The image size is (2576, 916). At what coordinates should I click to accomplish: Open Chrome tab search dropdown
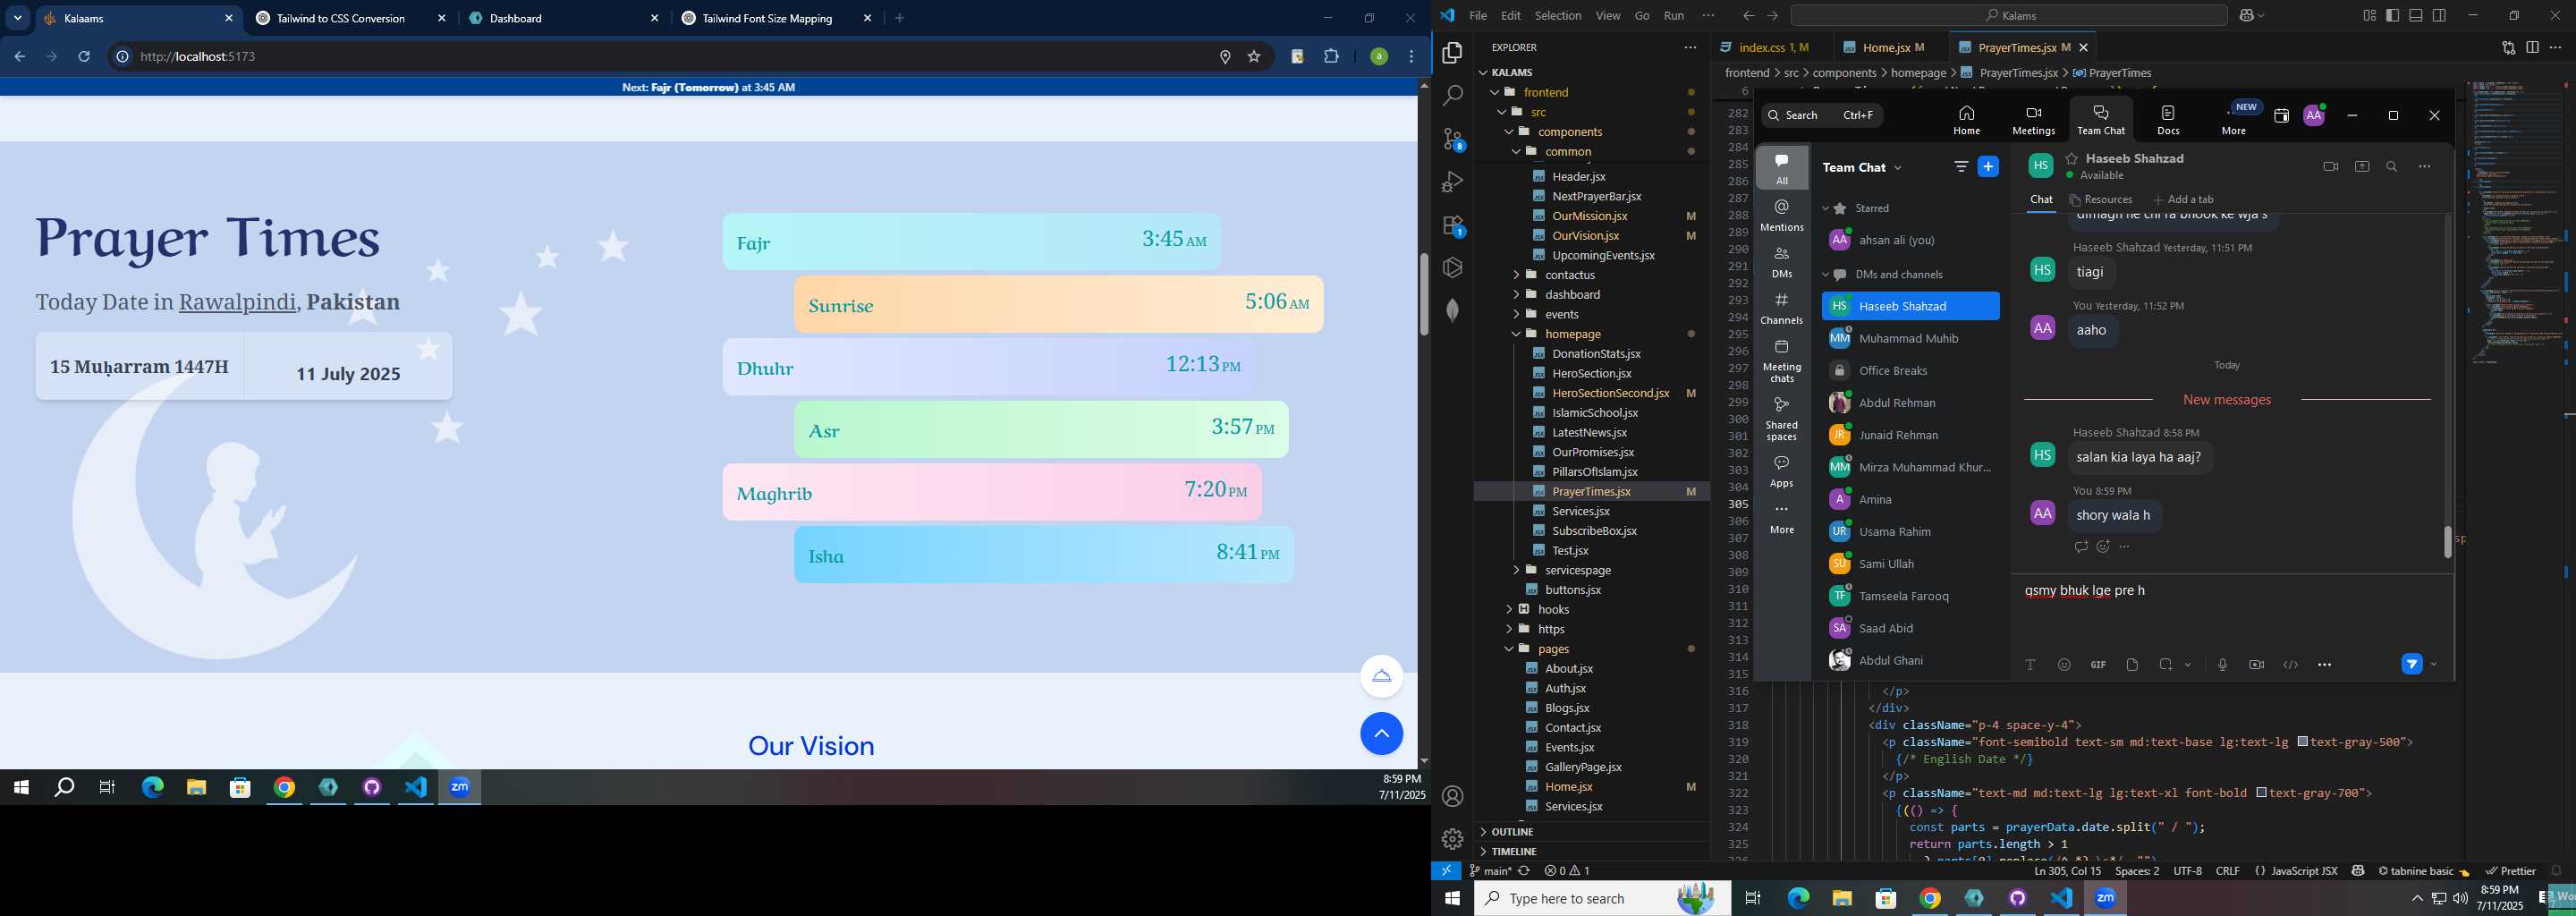[18, 18]
